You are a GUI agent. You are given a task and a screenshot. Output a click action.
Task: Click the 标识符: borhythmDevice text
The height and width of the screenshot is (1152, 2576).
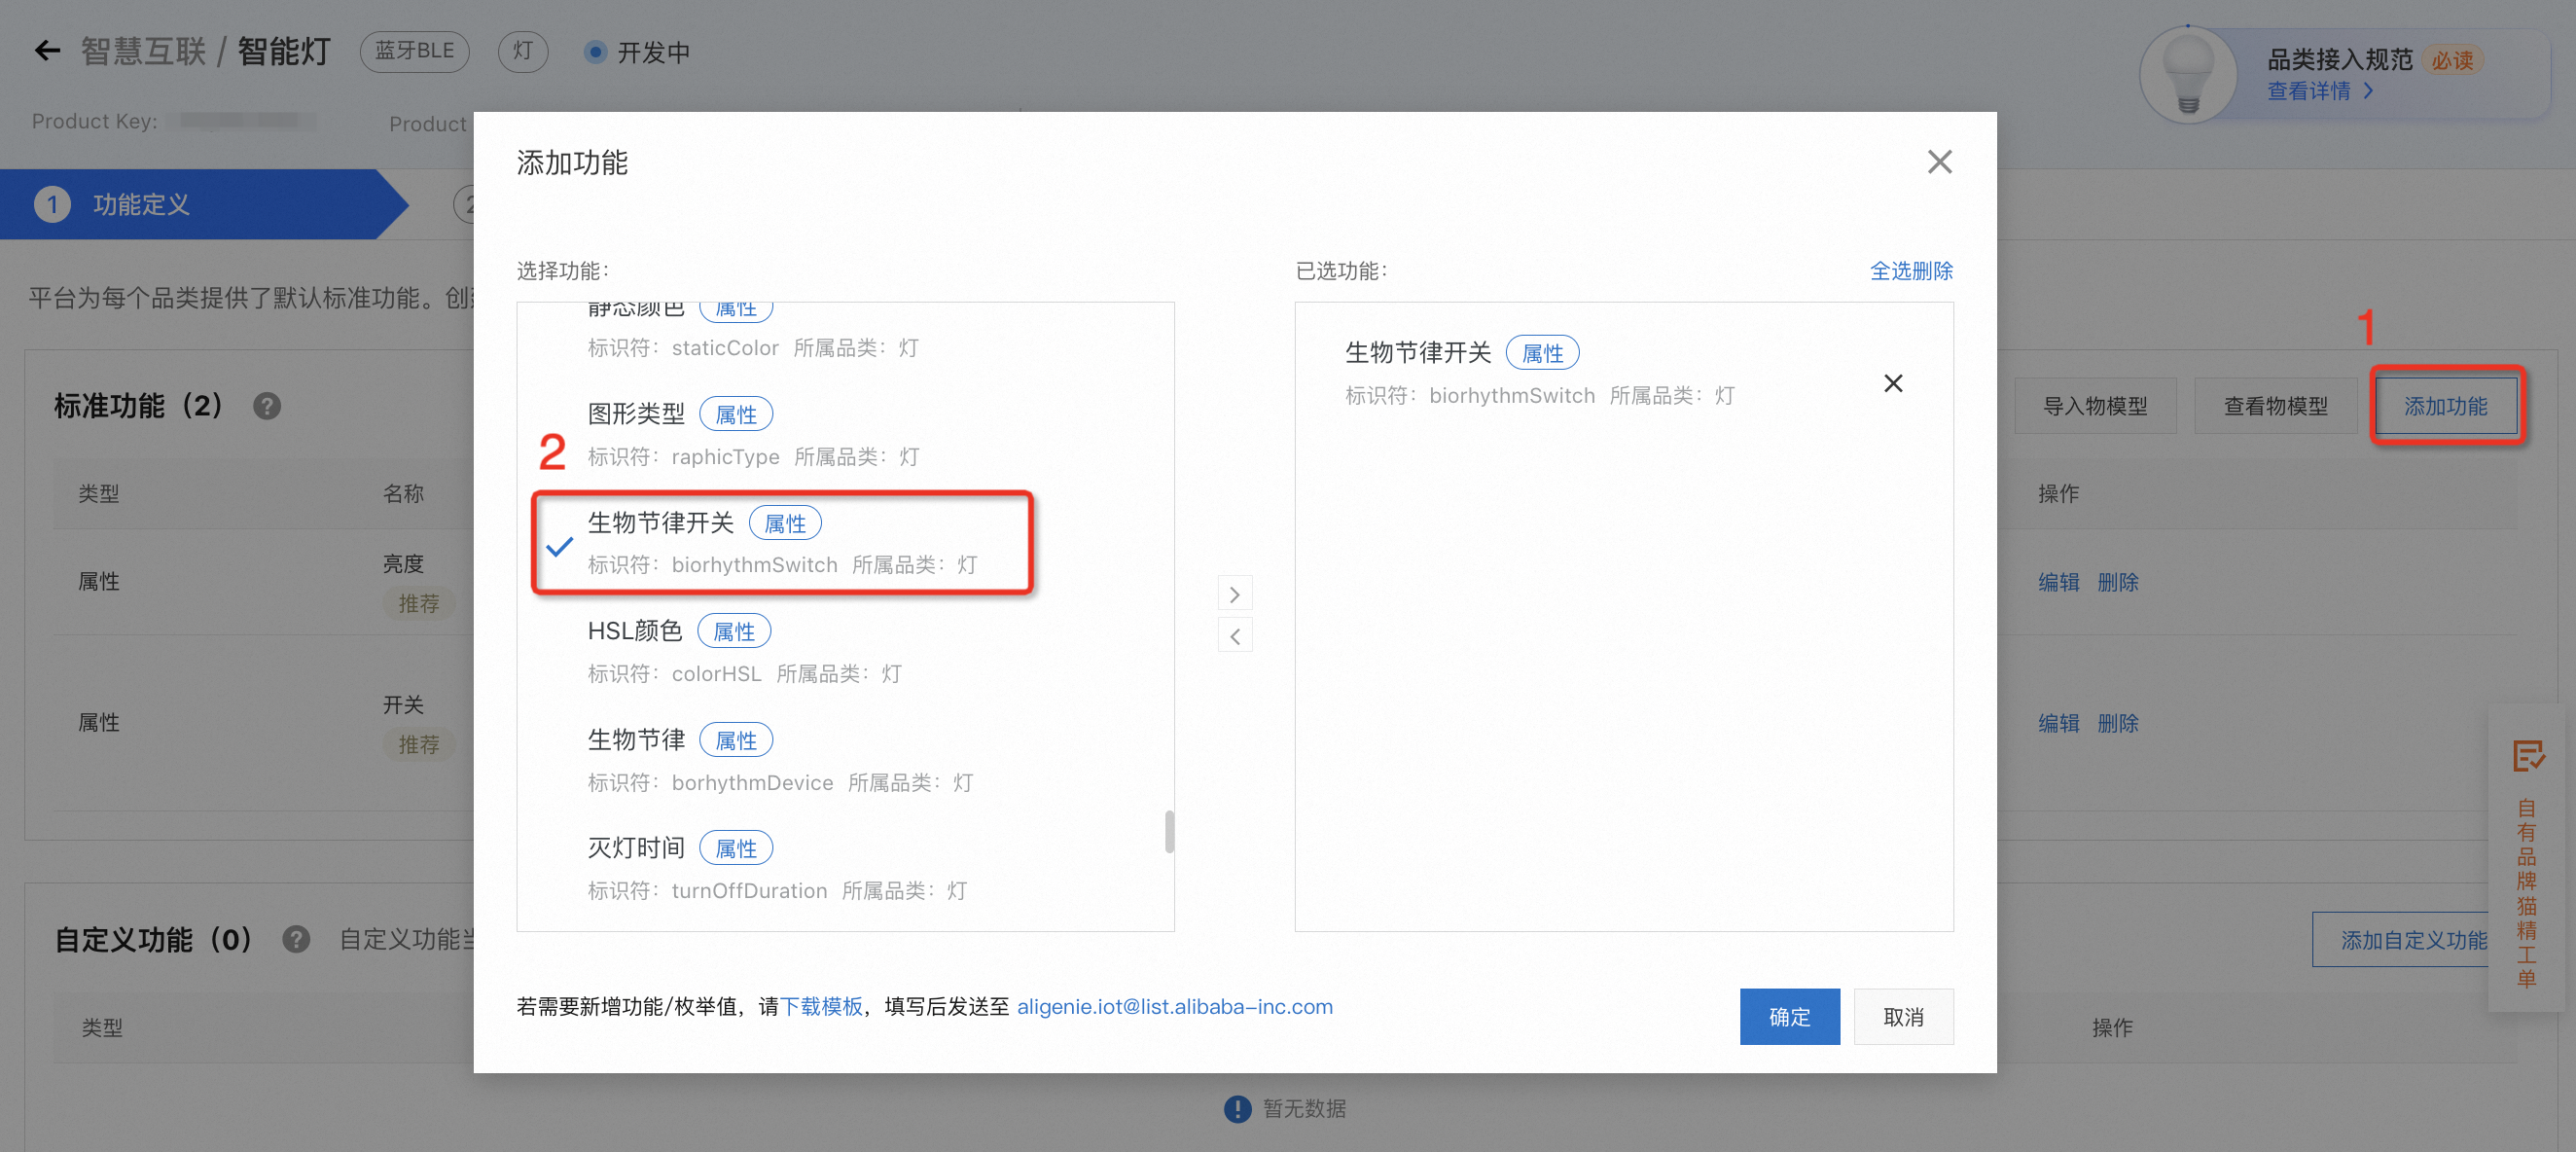pyautogui.click(x=710, y=782)
